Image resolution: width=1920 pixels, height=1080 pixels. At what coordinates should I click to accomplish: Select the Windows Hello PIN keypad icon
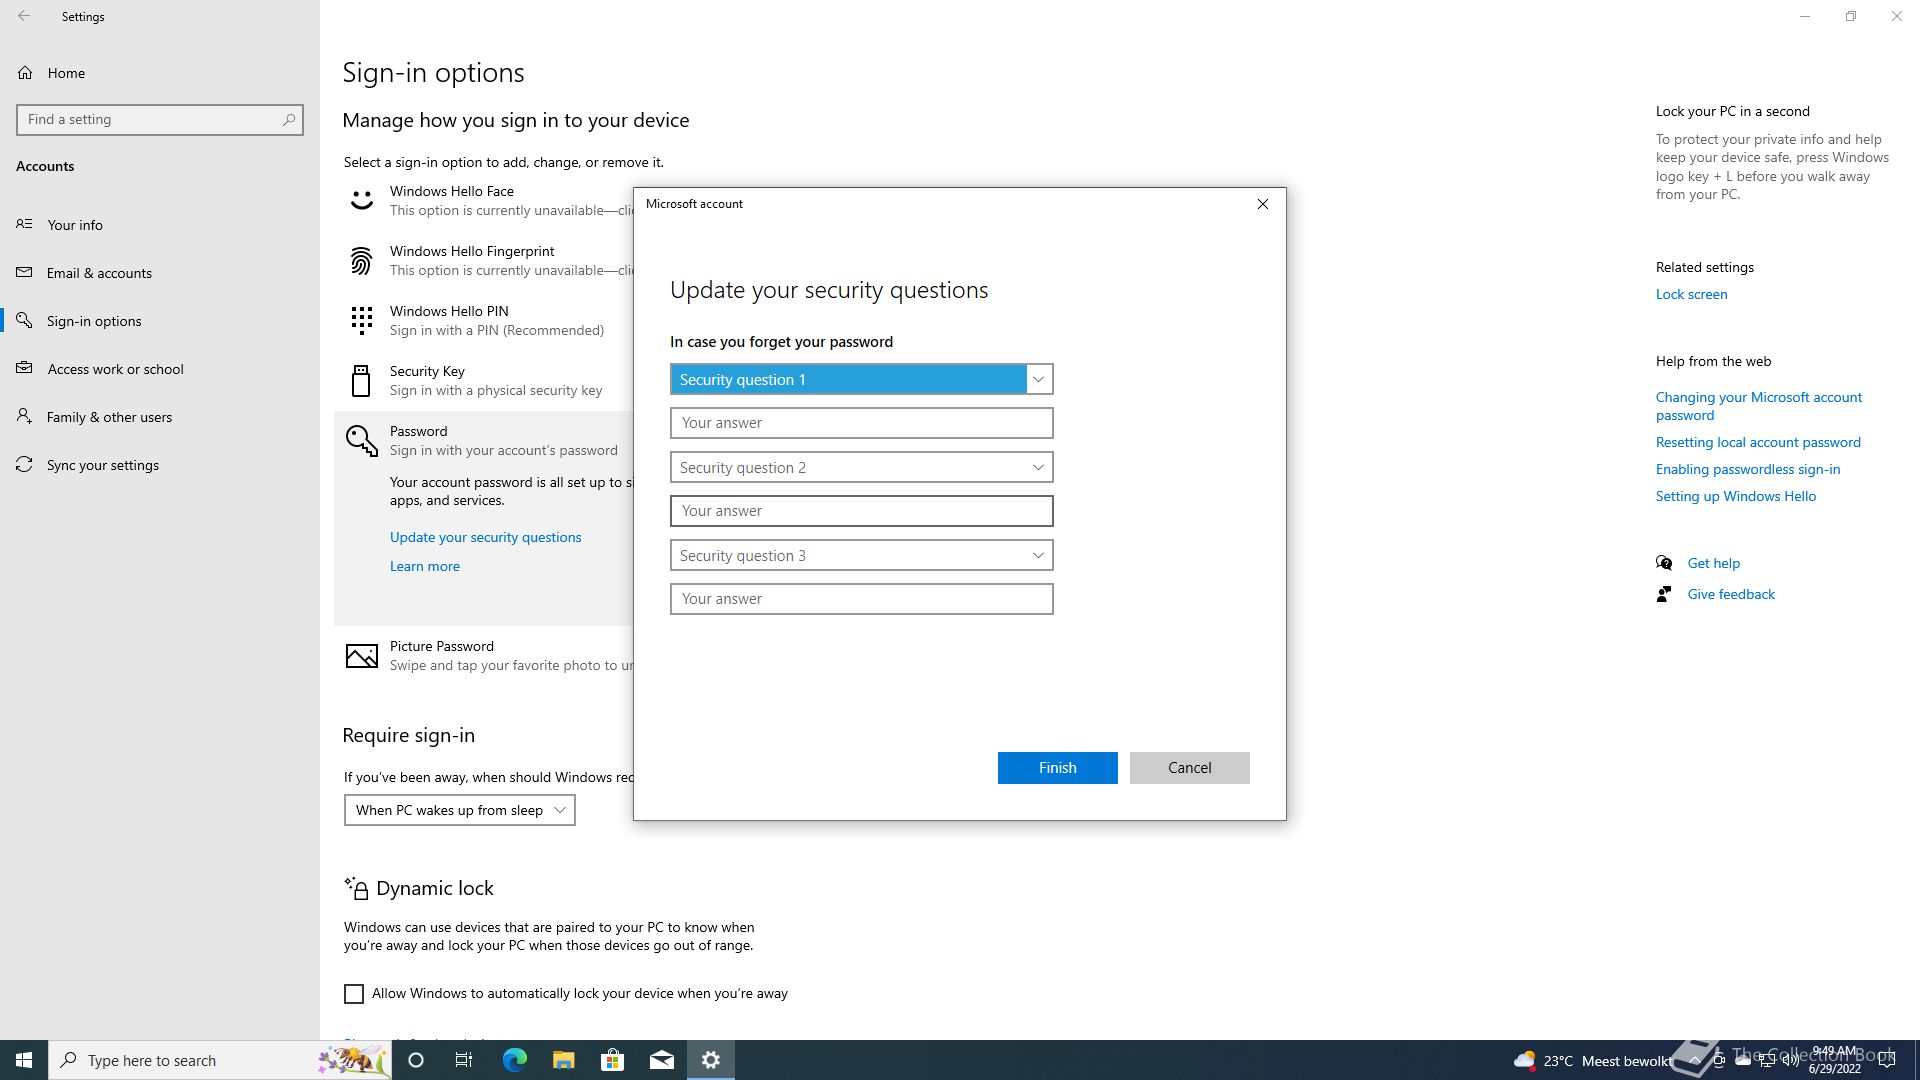(361, 321)
